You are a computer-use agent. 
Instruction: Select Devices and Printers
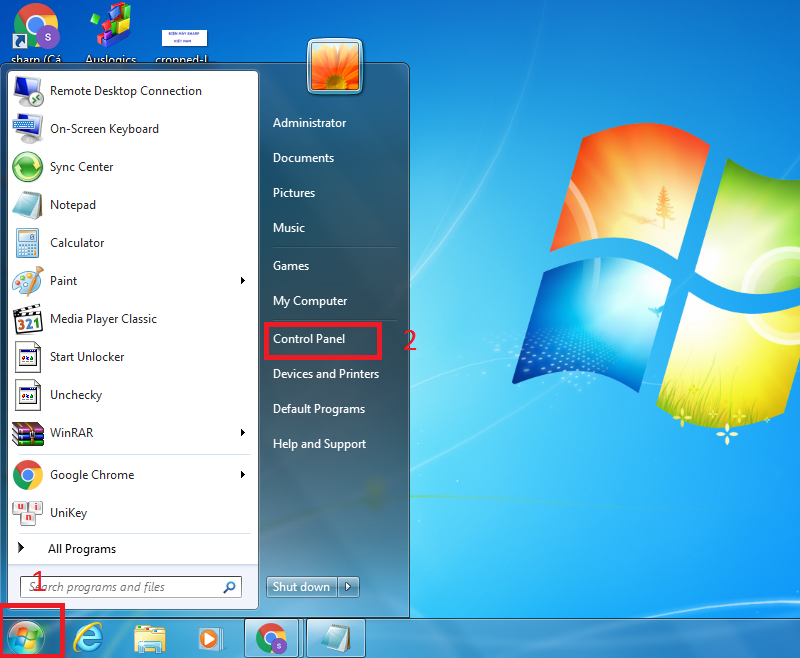pos(325,374)
